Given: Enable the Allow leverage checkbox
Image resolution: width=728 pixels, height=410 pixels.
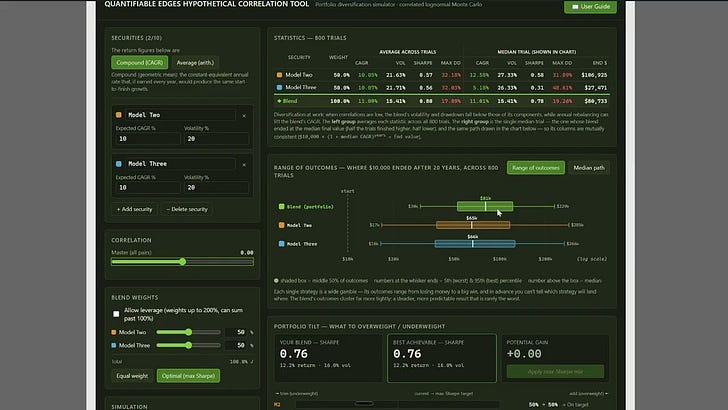Looking at the screenshot, I should 116,314.
